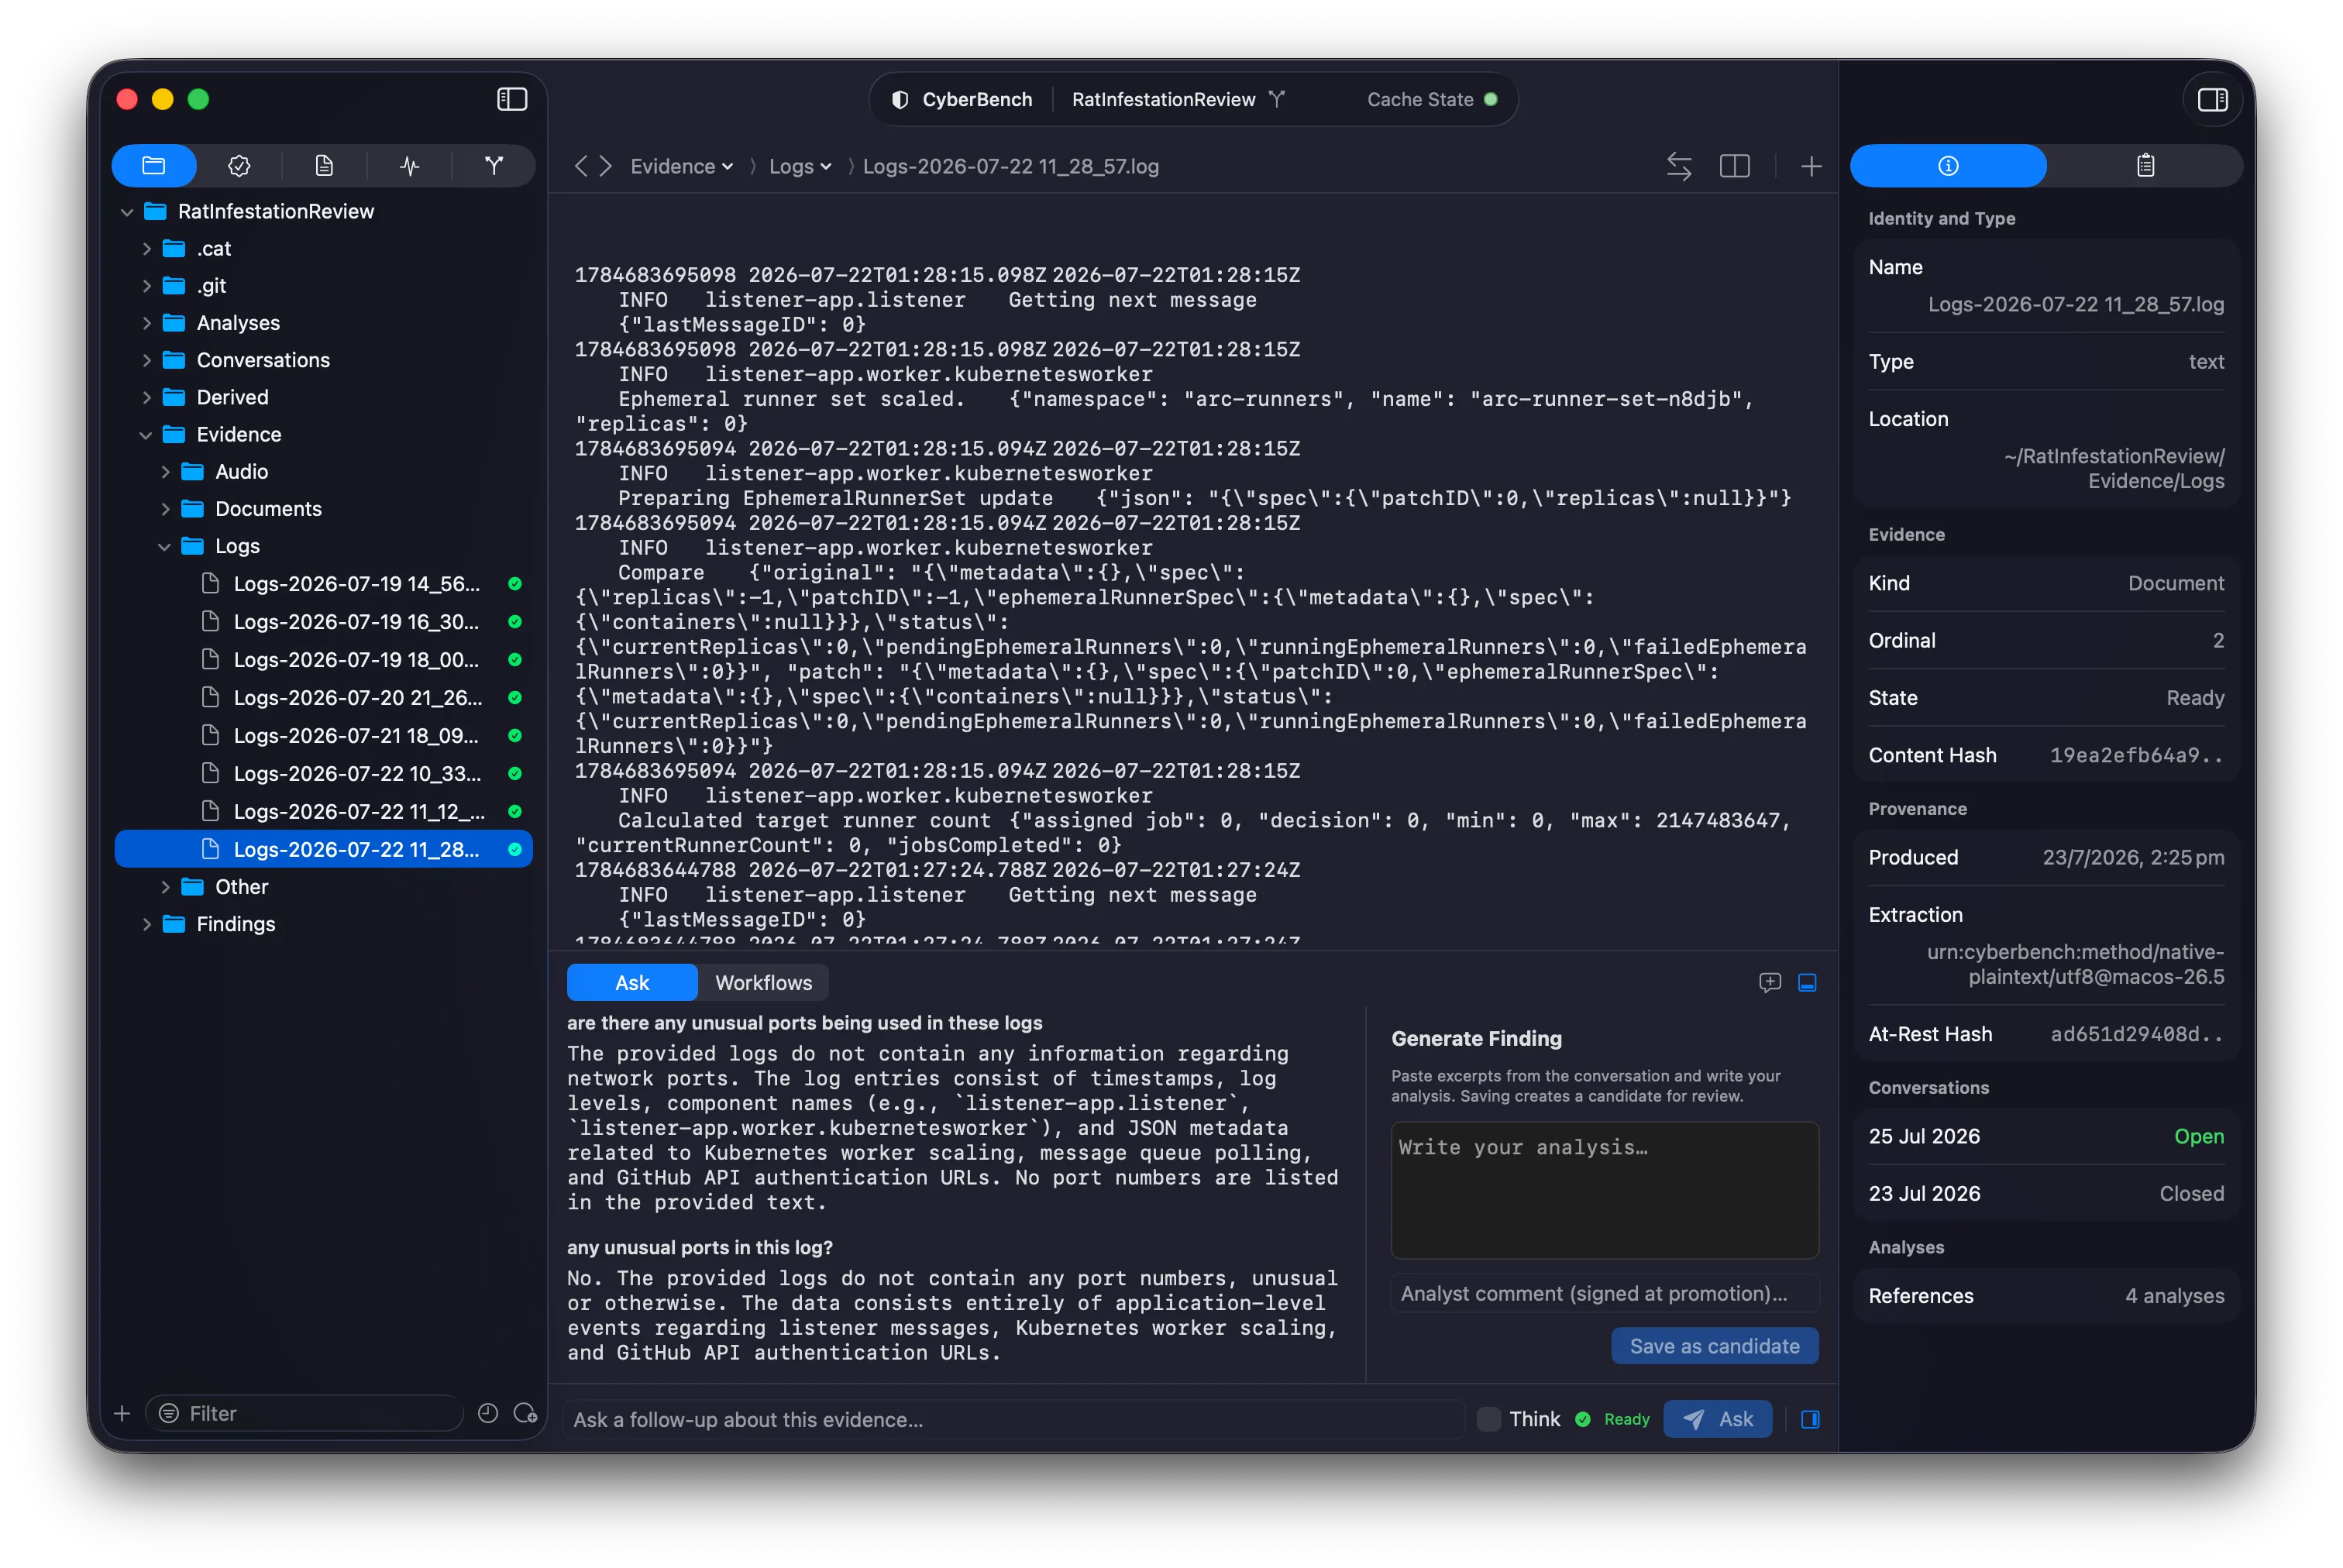Screen dimensions: 2343x1568
Task: Expand the Analyses folder
Action: [x=147, y=322]
